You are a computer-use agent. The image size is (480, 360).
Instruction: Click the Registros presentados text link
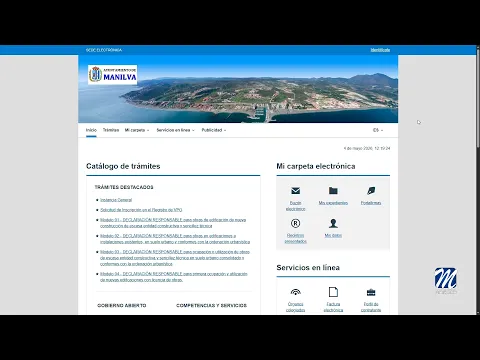(x=295, y=238)
